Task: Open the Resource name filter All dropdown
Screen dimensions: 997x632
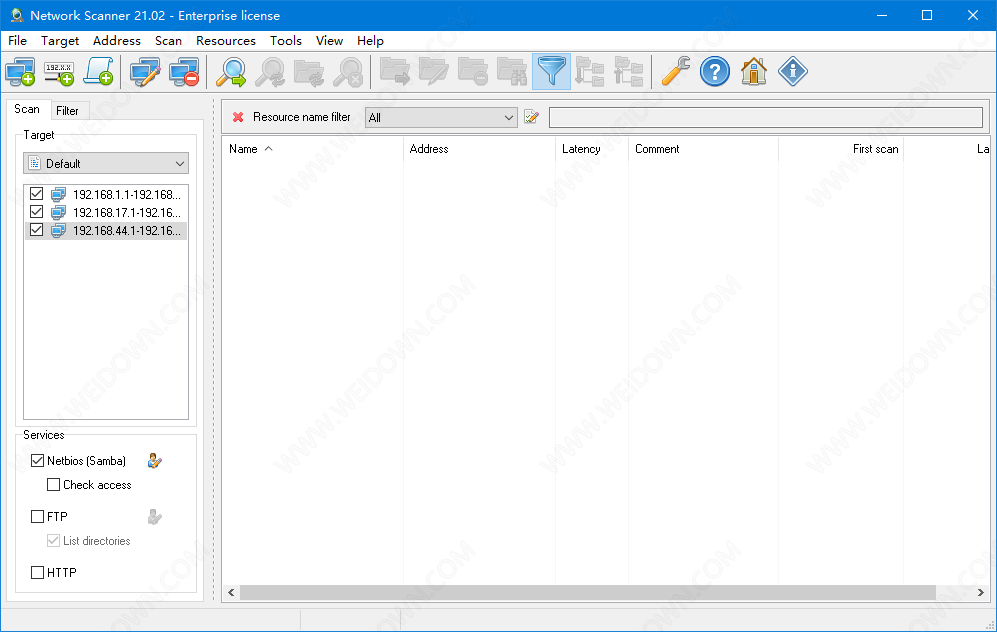Action: point(441,118)
